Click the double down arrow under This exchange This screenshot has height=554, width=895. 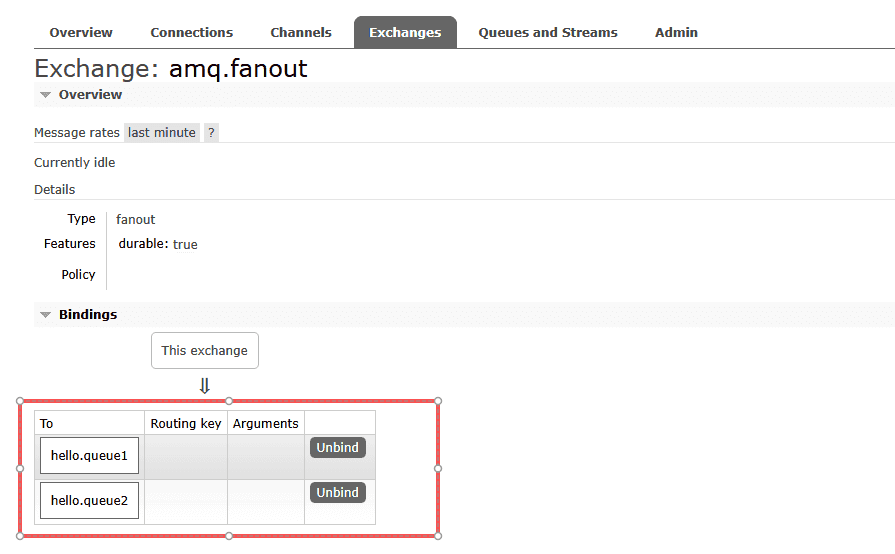[205, 386]
